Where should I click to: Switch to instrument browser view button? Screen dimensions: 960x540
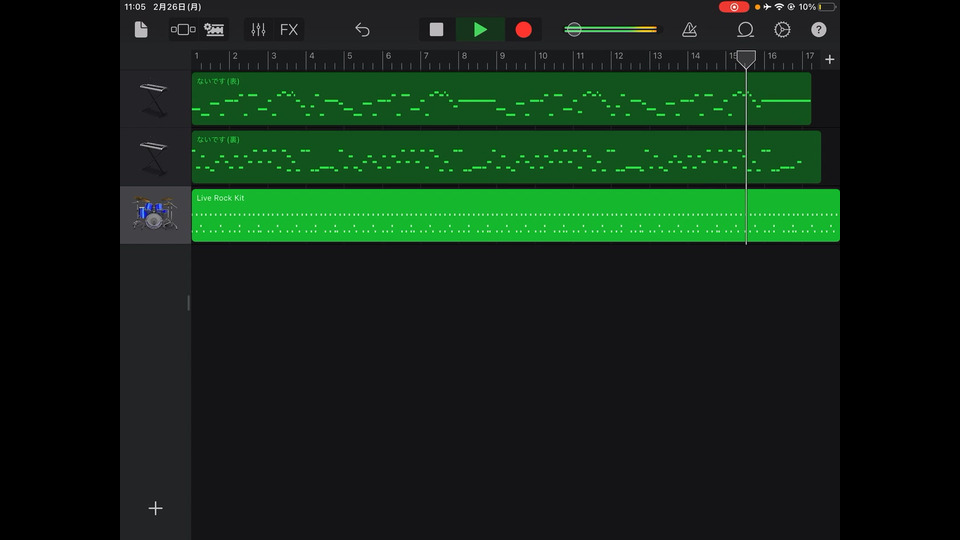tap(183, 29)
